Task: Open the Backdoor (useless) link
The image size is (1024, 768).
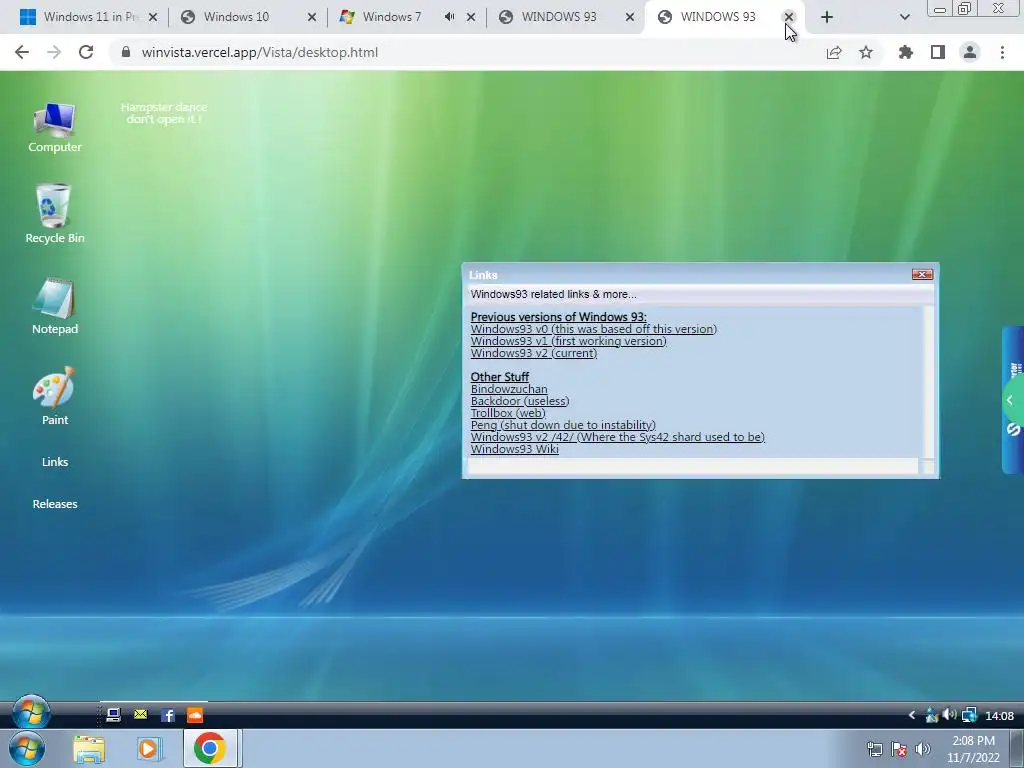Action: point(520,401)
